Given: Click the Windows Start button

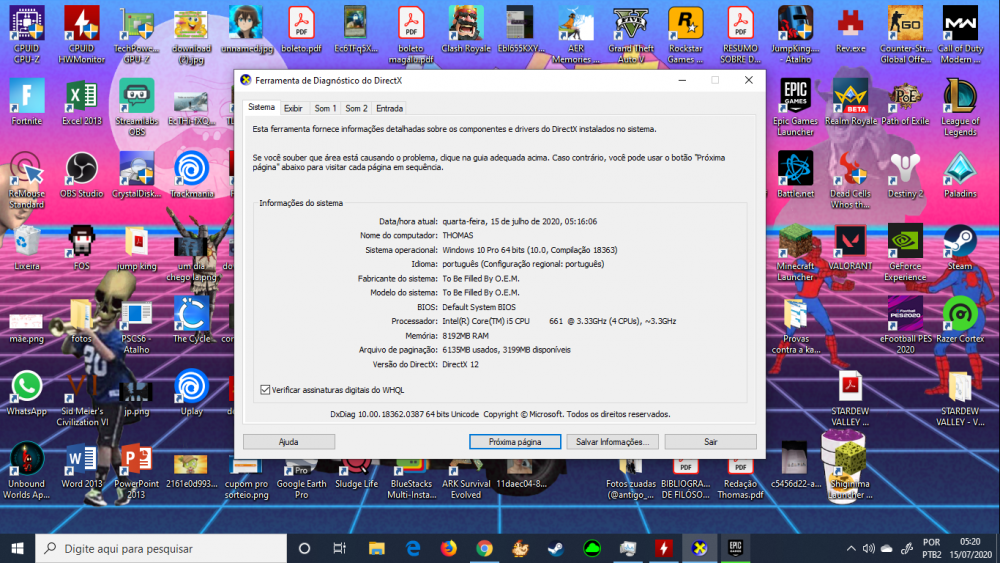Looking at the screenshot, I should (x=17, y=548).
